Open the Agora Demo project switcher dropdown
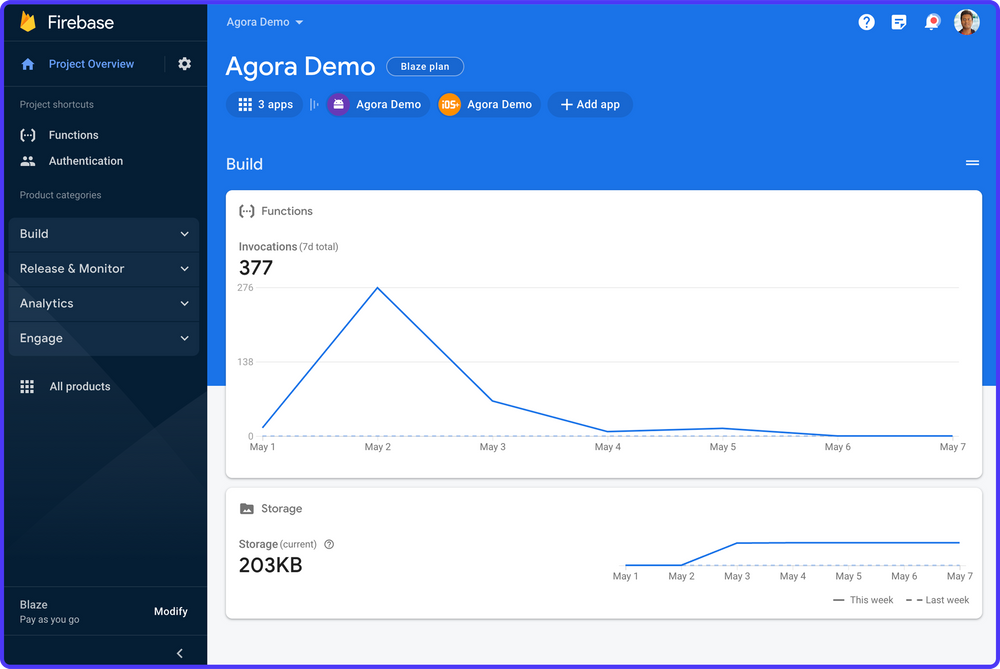 (265, 21)
